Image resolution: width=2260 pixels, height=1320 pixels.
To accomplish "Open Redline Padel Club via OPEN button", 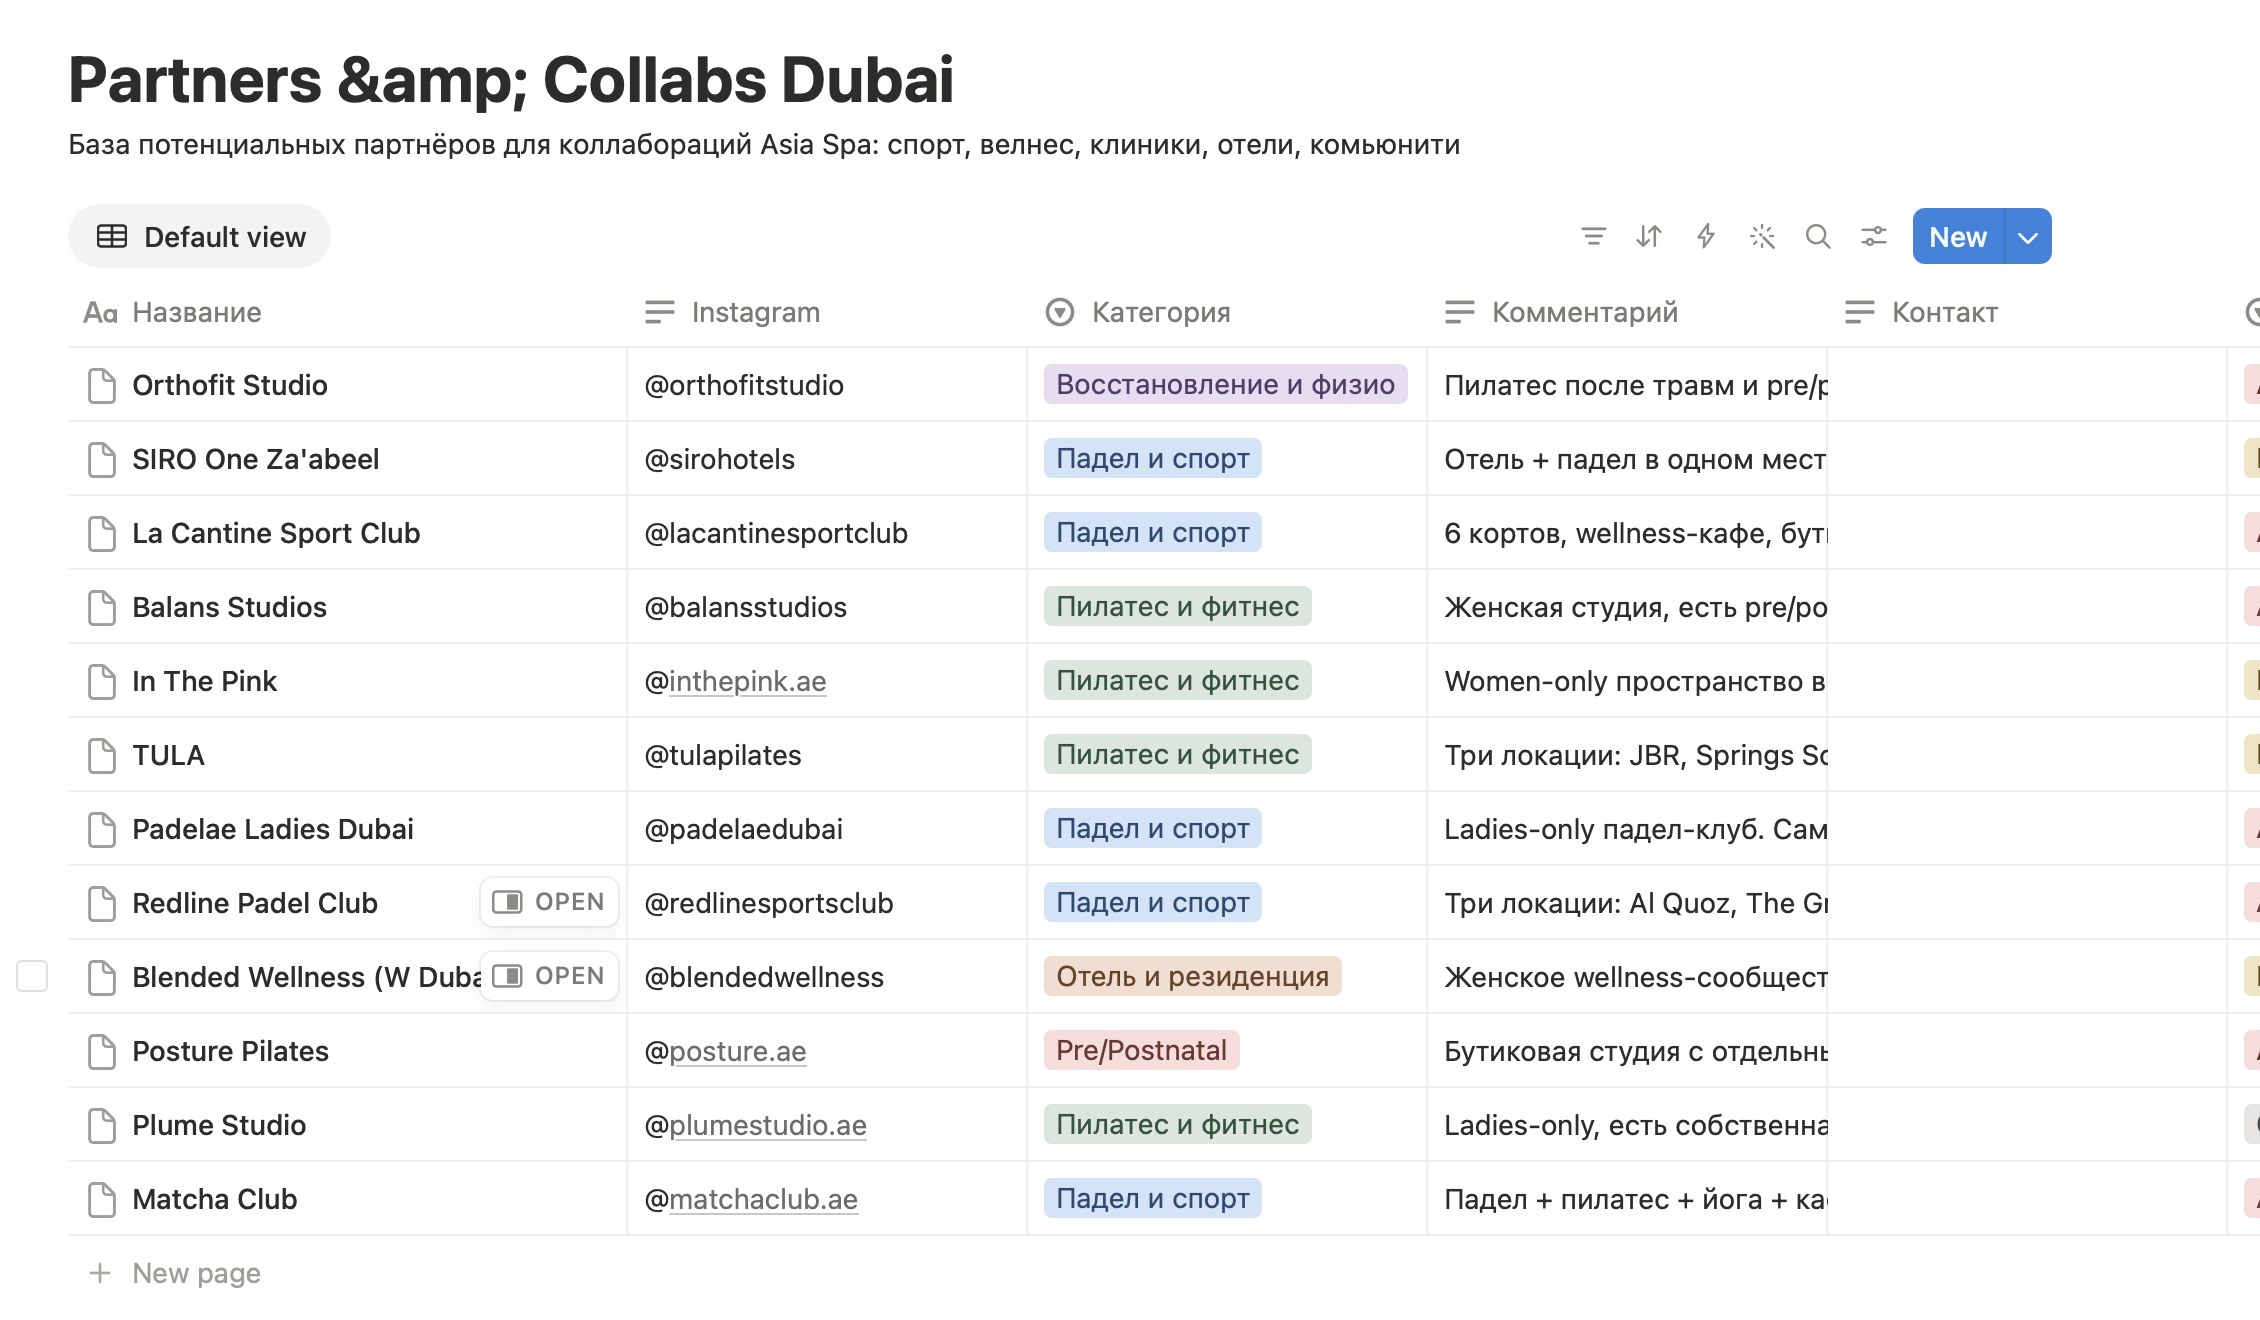I will pos(549,902).
